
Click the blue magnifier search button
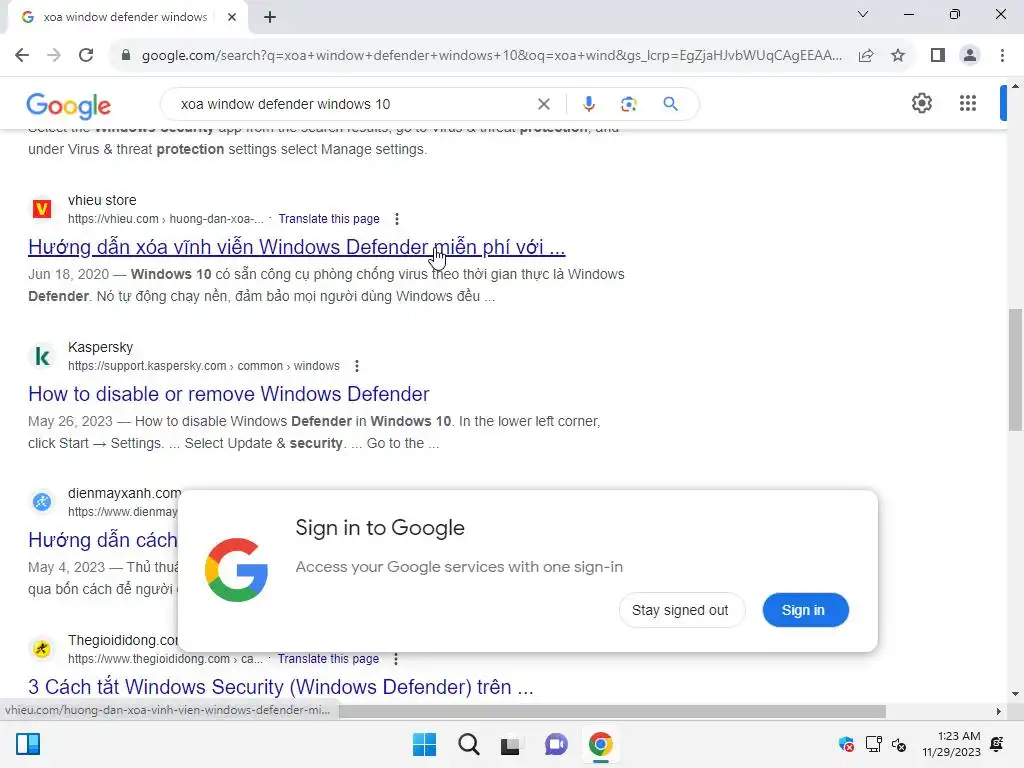pyautogui.click(x=670, y=104)
